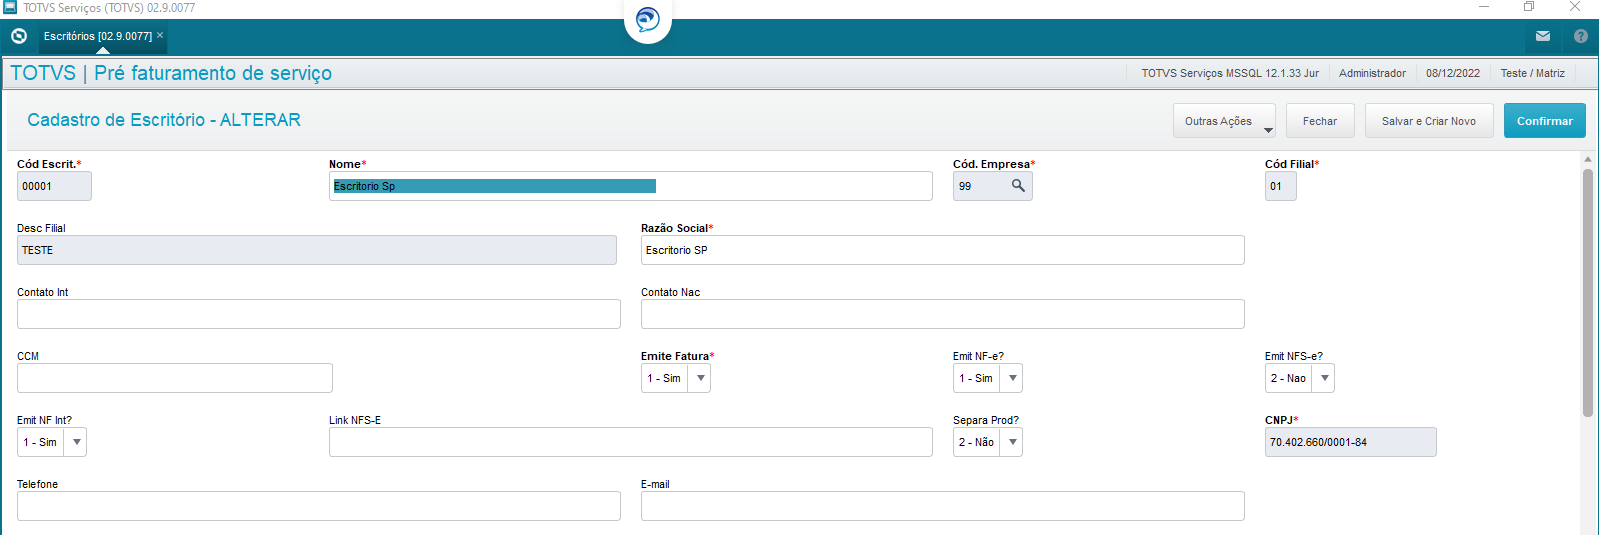Click the app icon in the title bar
Viewport: 1599px width, 535px height.
10,7
